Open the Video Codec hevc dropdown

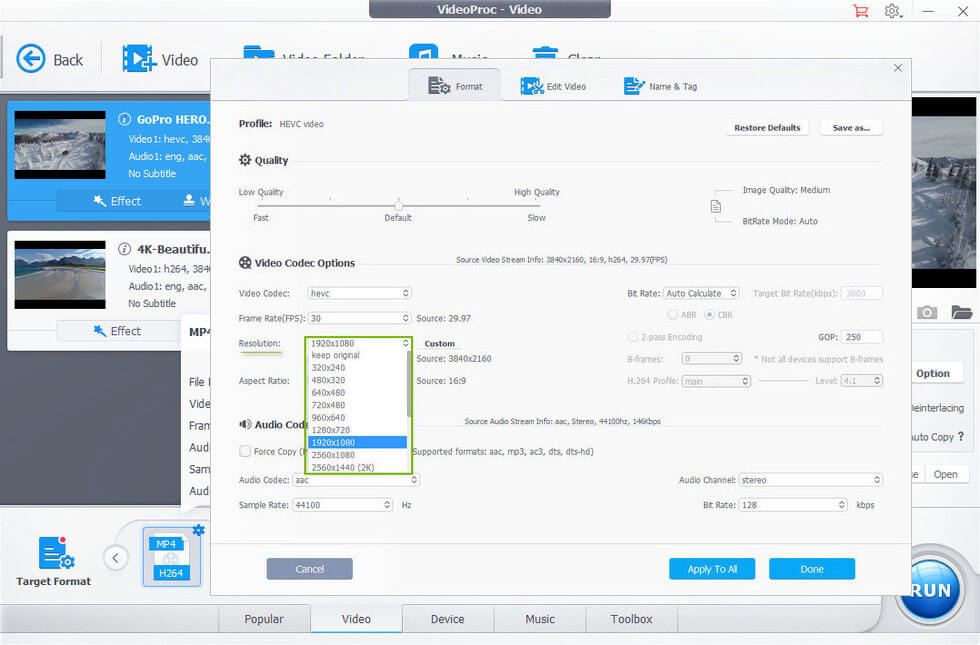(x=359, y=293)
